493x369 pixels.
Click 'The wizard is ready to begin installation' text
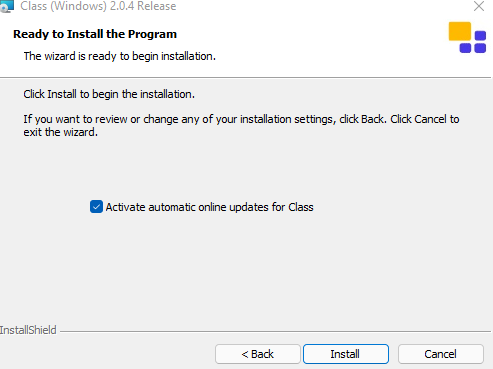[x=120, y=56]
